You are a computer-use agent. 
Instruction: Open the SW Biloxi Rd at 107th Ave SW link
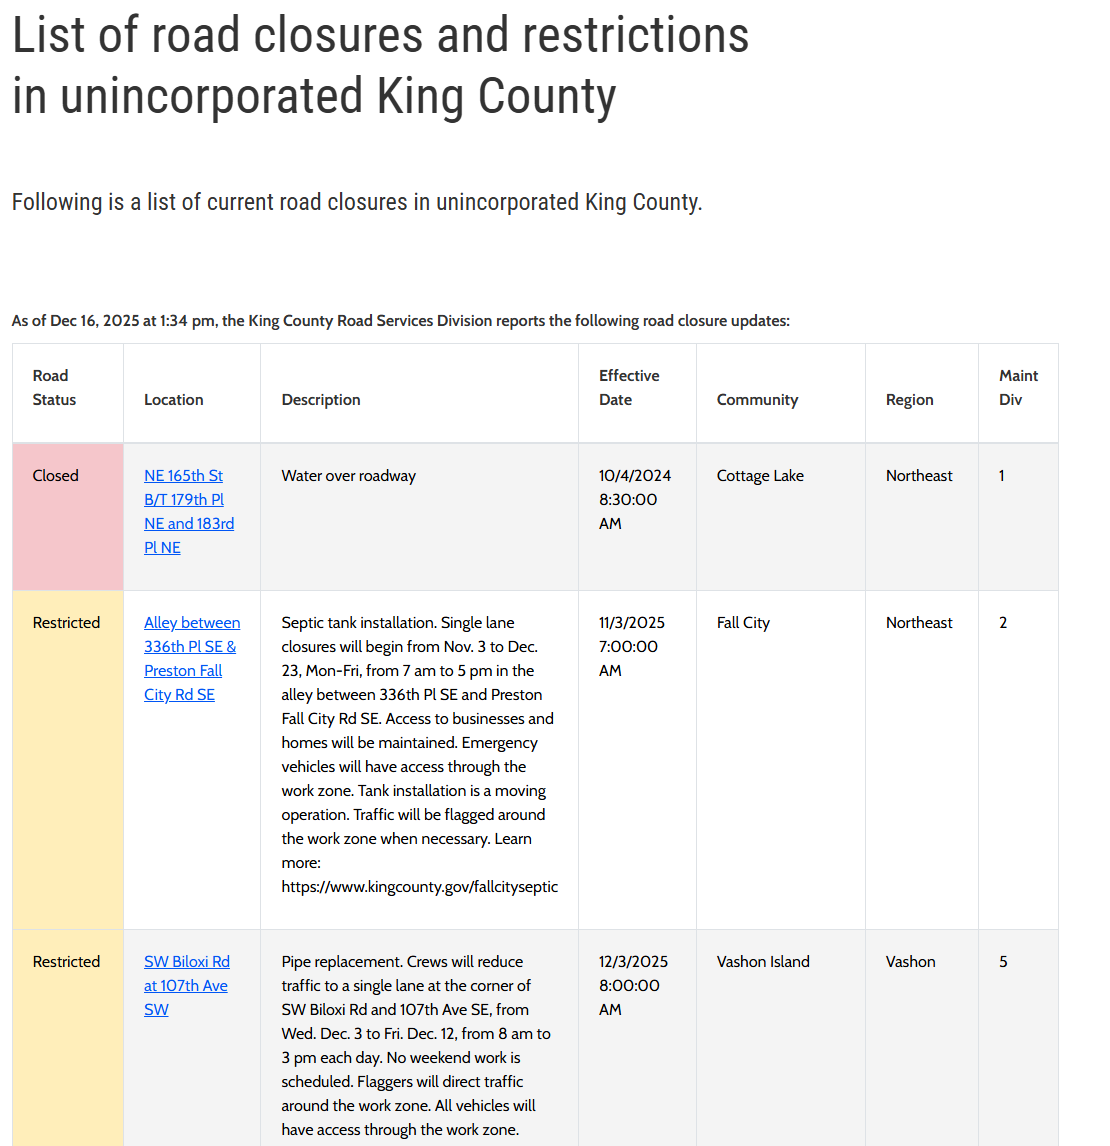[187, 985]
